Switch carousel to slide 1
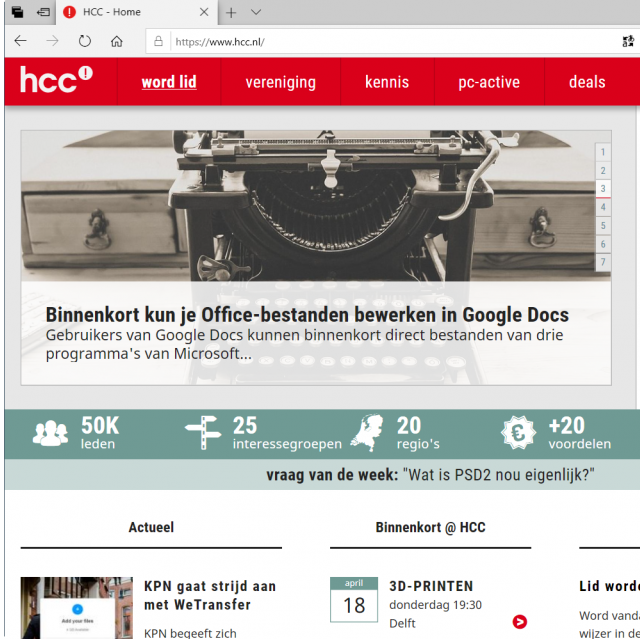This screenshot has width=640, height=640. (603, 152)
